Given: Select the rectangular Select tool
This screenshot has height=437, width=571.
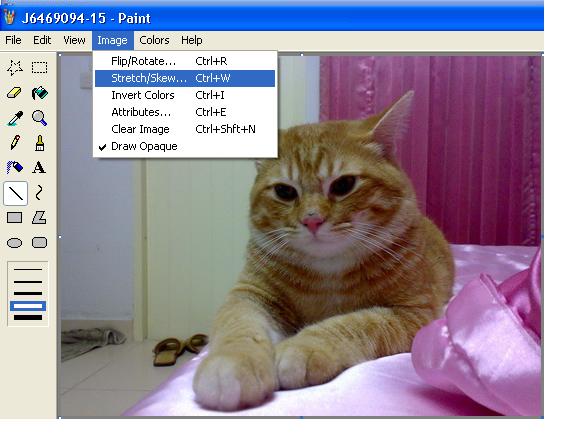Looking at the screenshot, I should coord(39,68).
